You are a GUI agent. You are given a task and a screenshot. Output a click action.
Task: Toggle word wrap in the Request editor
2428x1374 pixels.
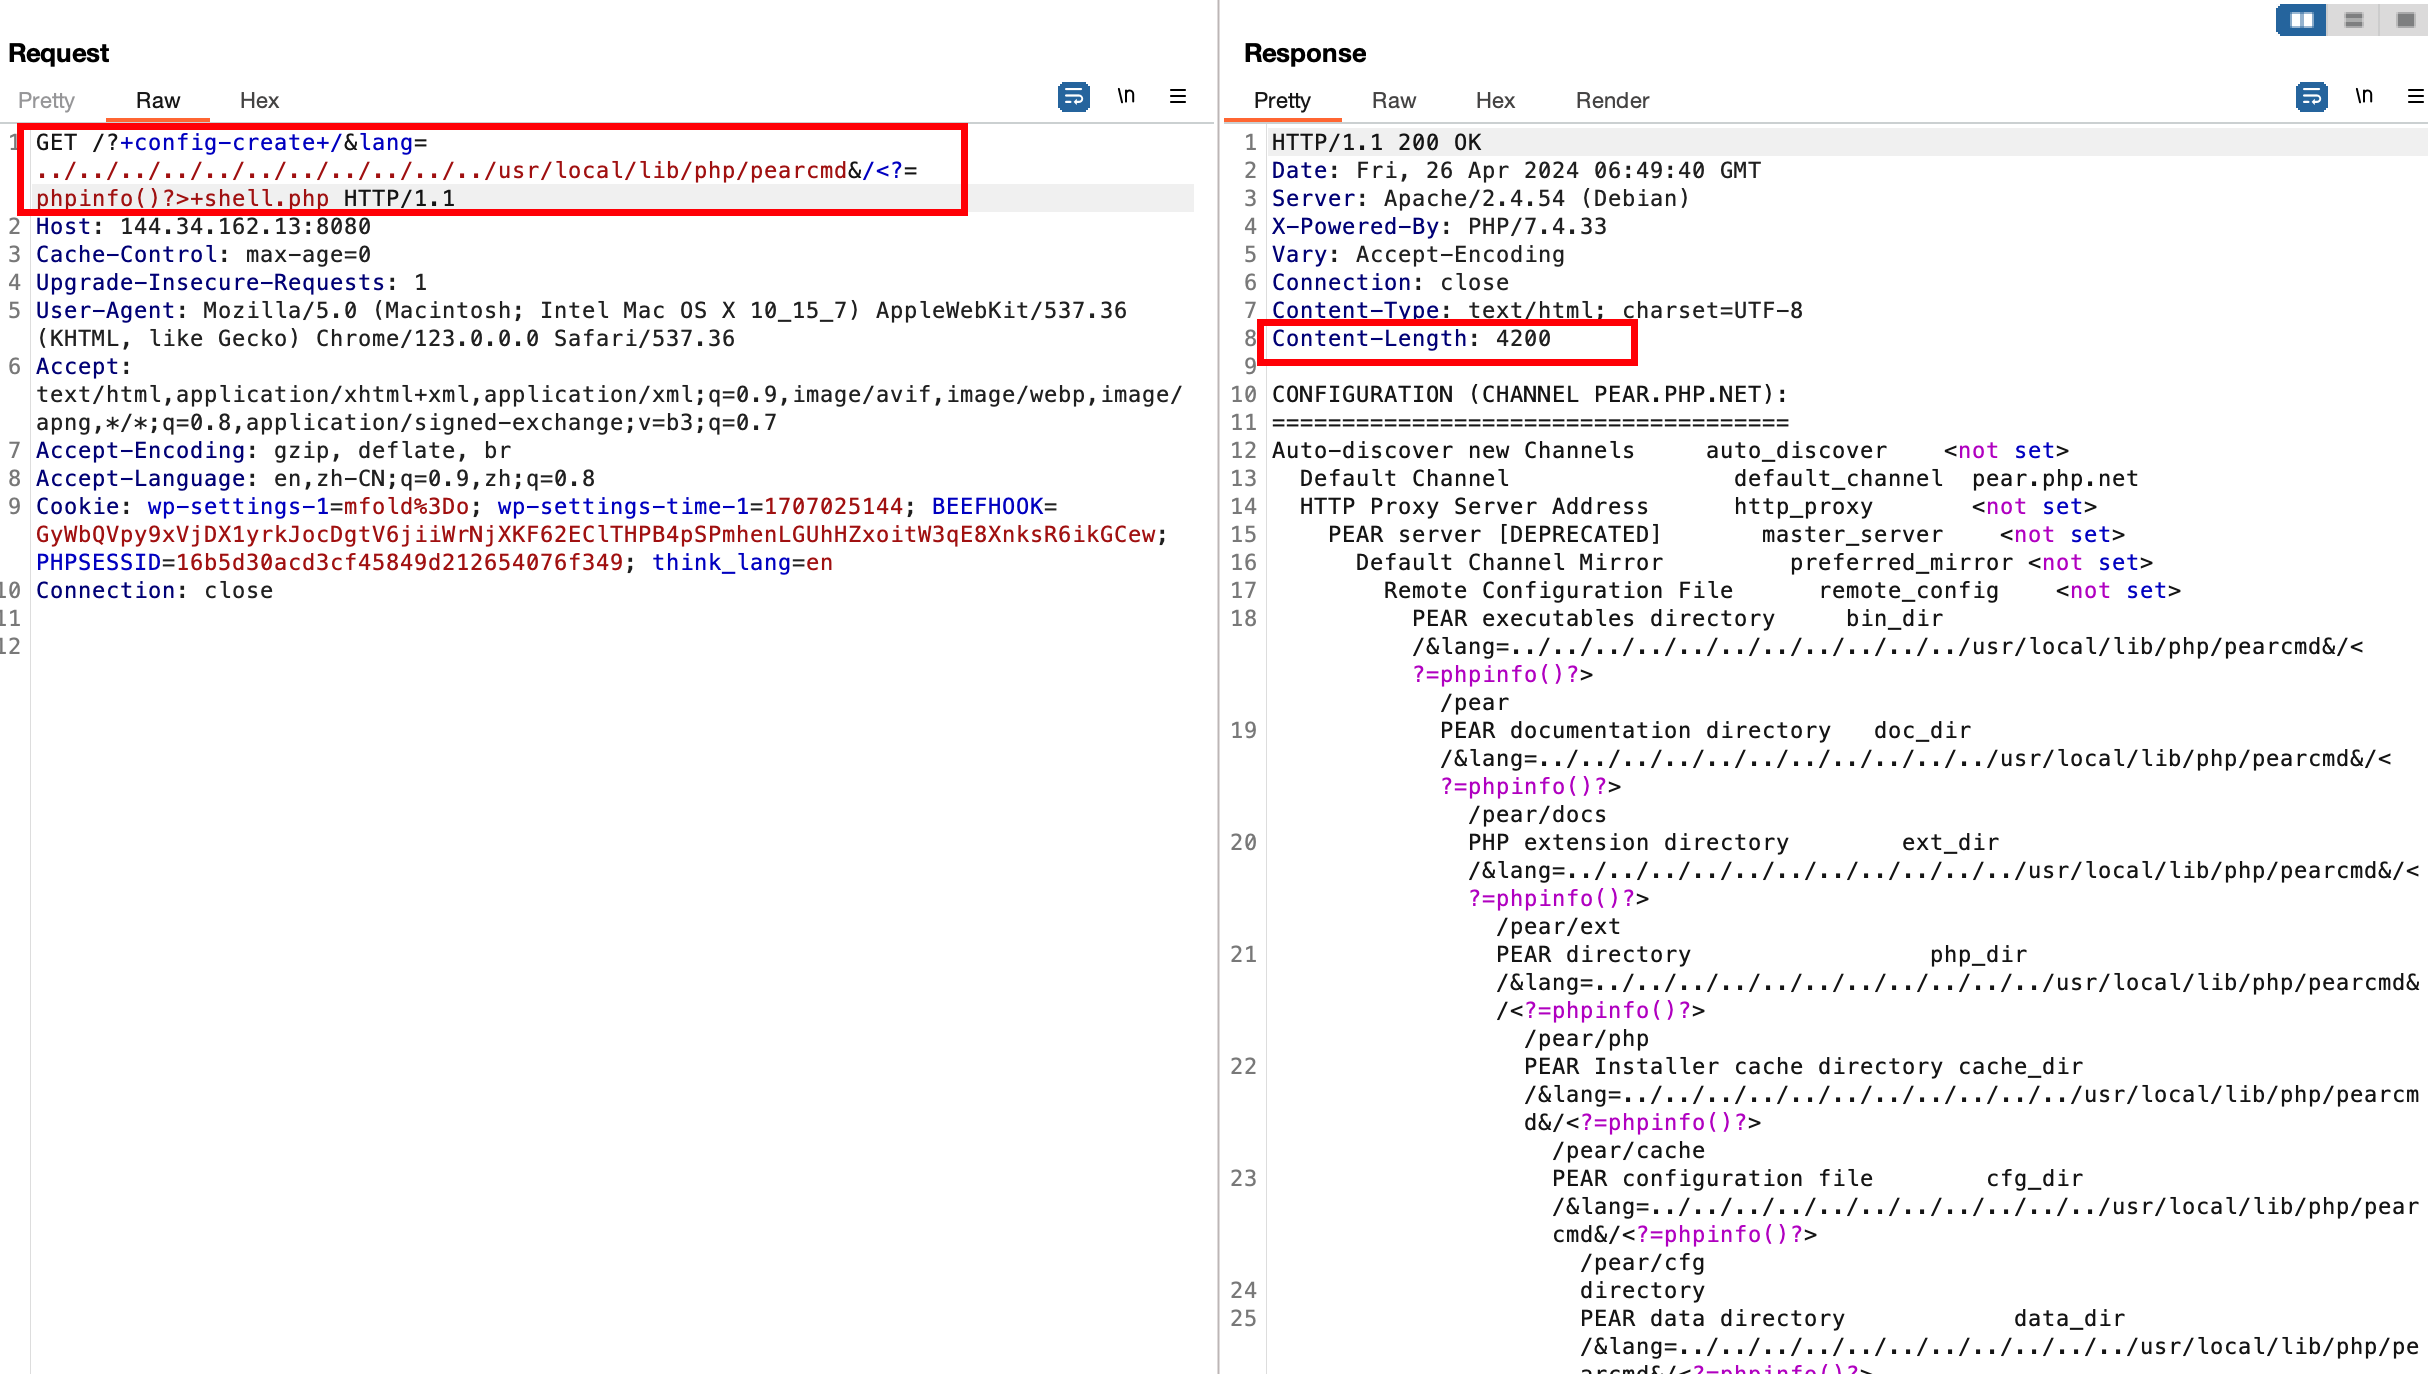click(1072, 97)
